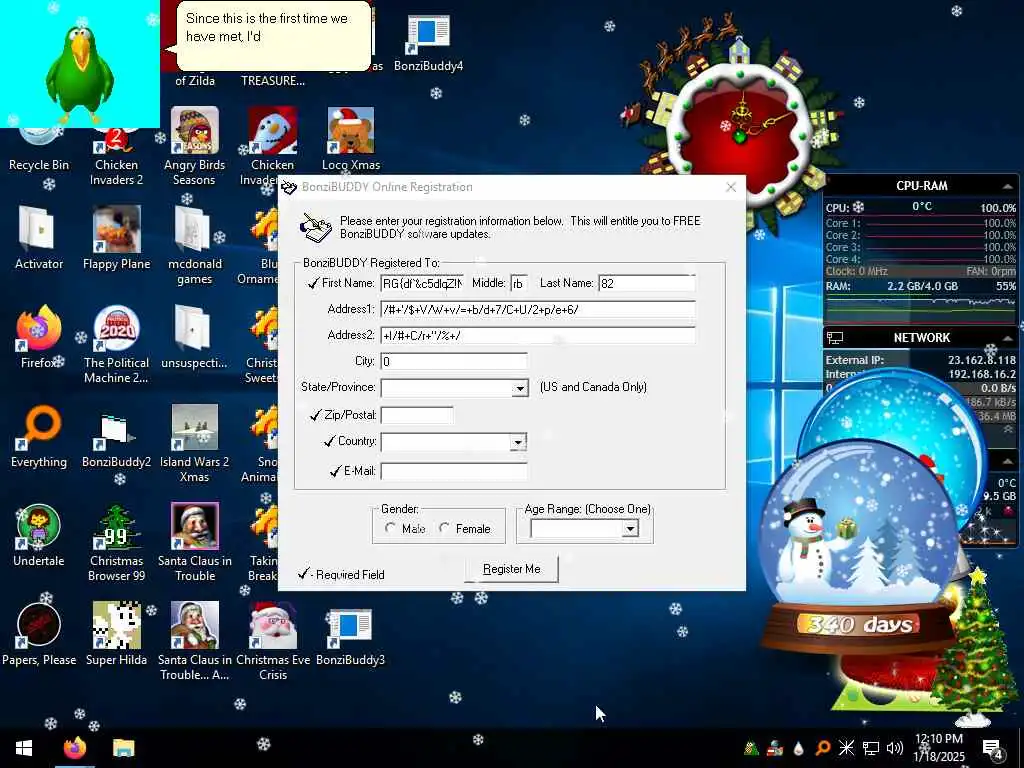Show the taskbar clock calendar at 12:10 PM

click(x=938, y=748)
